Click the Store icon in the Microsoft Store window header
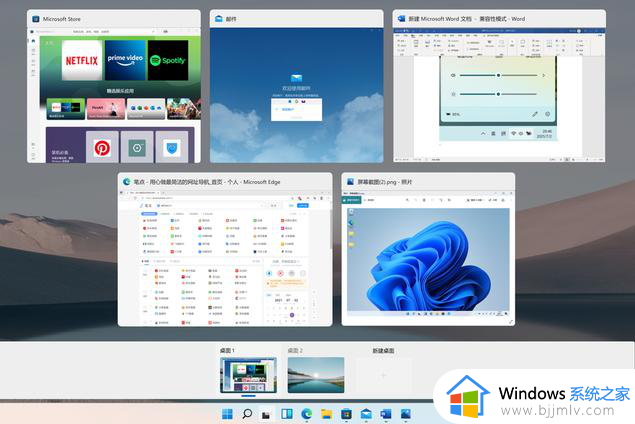 (x=36, y=19)
